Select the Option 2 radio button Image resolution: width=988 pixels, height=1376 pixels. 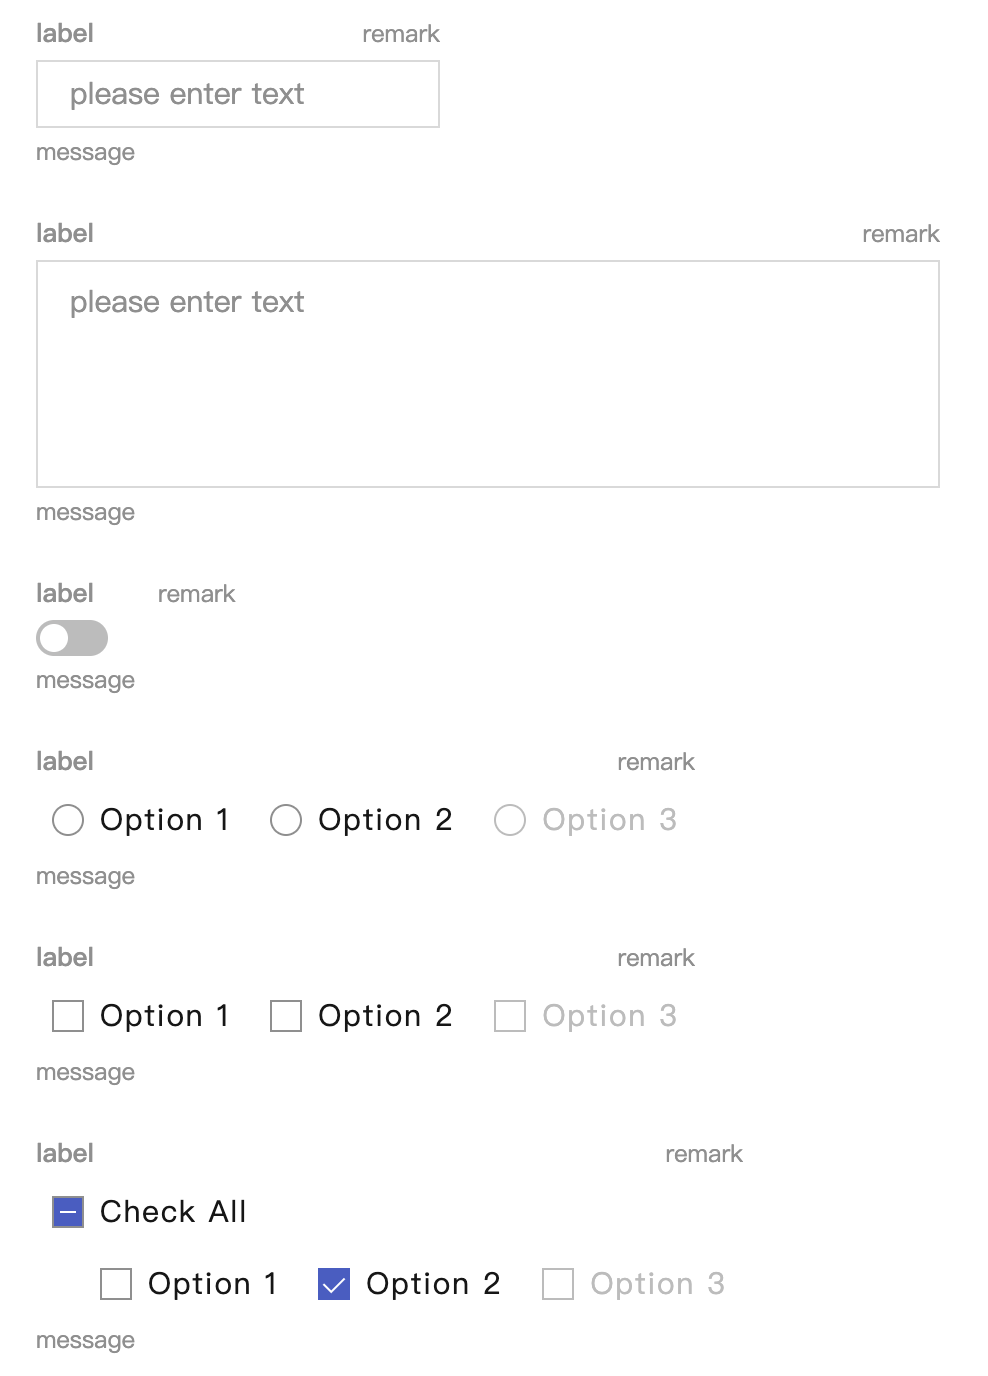pos(286,820)
